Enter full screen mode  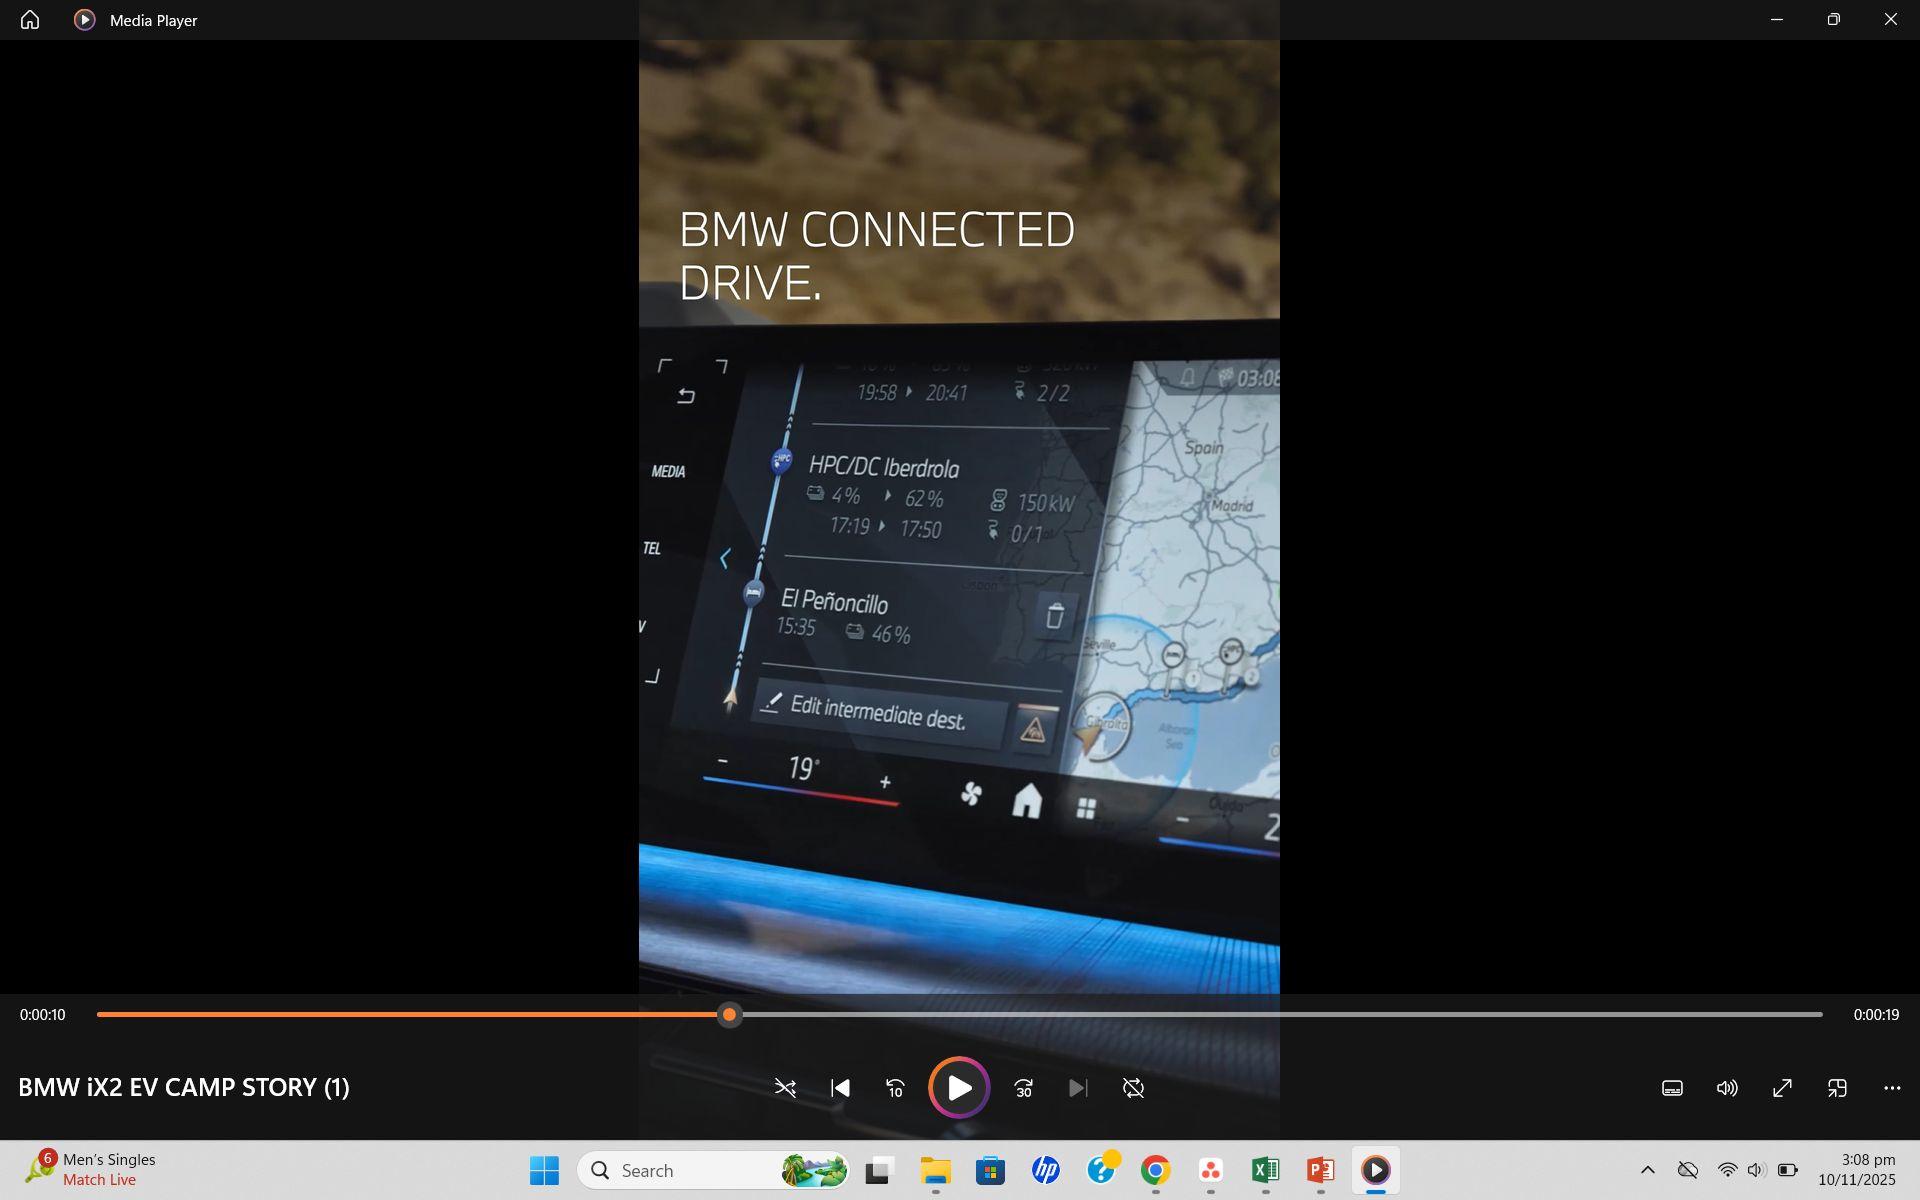[x=1782, y=1088]
